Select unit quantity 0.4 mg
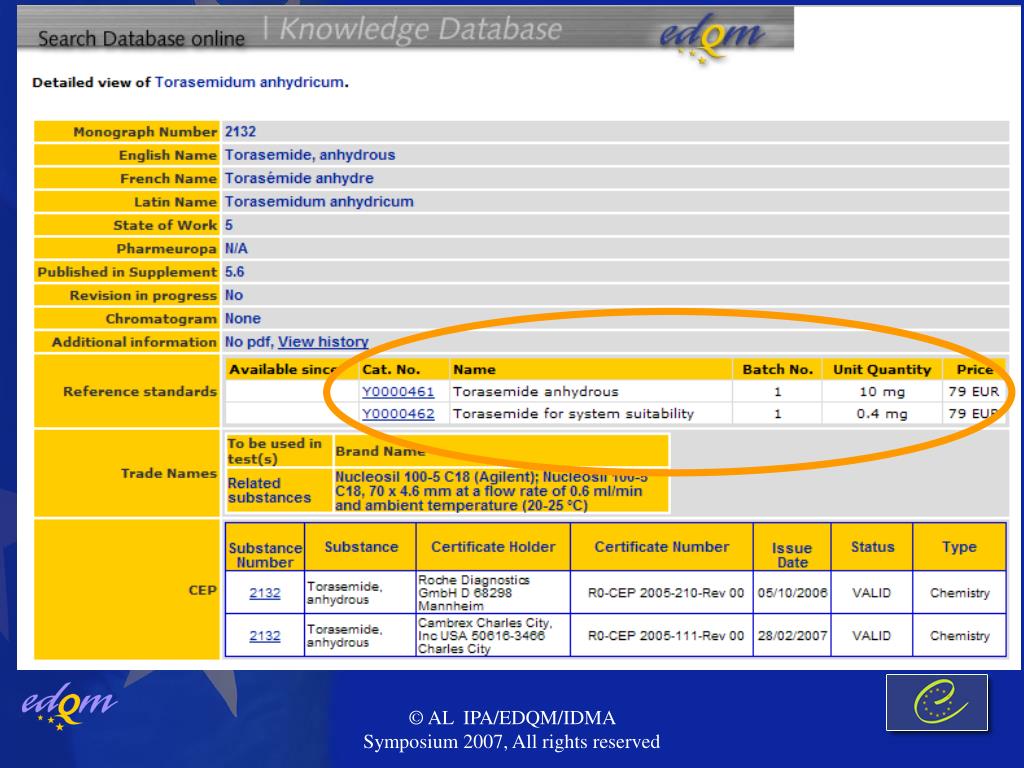1024x768 pixels. [x=882, y=414]
